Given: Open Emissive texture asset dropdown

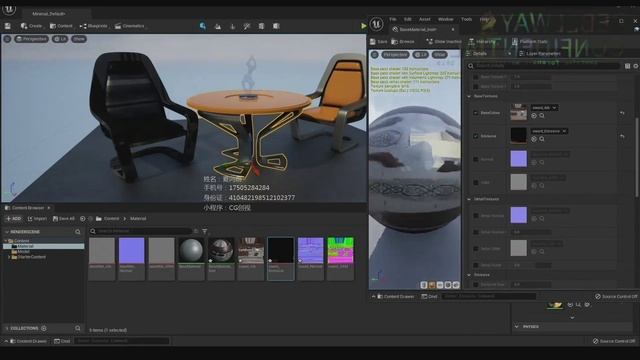Looking at the screenshot, I should (549, 131).
